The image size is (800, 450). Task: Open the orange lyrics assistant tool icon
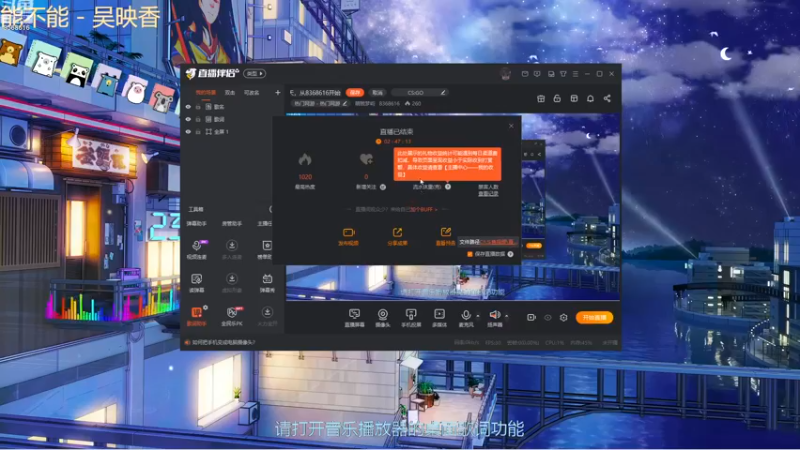pyautogui.click(x=196, y=312)
